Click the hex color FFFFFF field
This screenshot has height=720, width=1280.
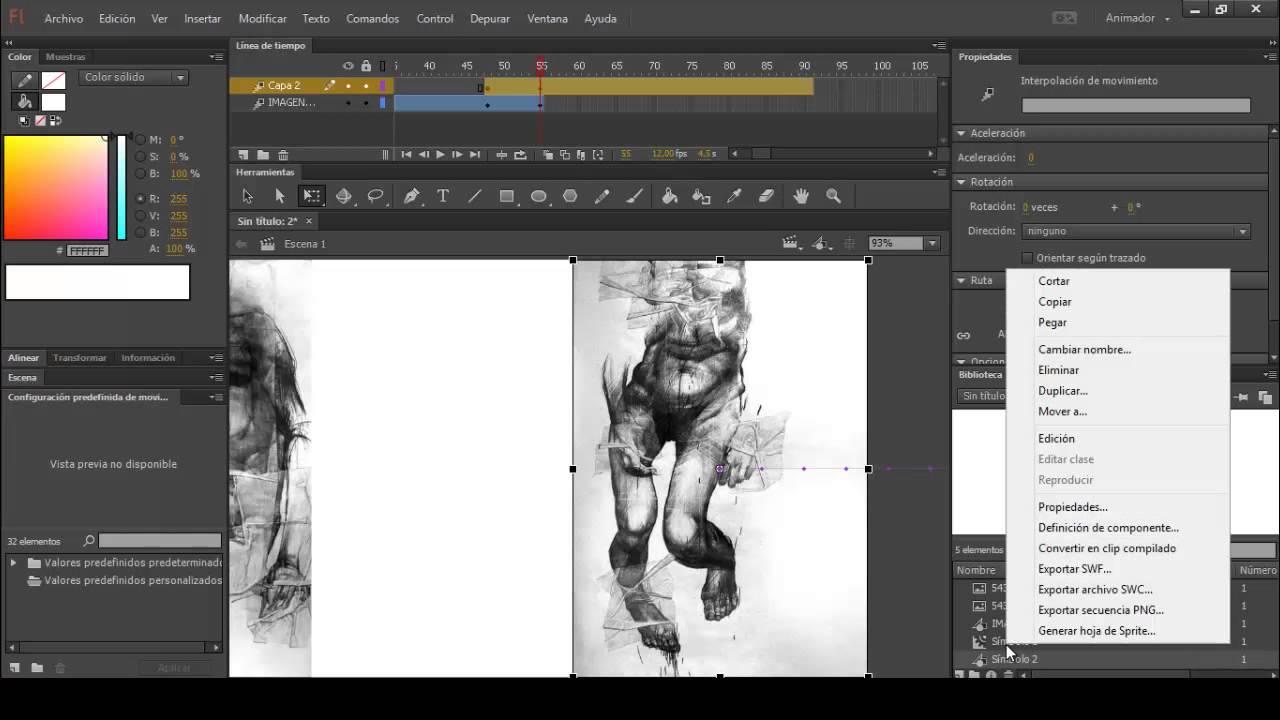click(87, 251)
